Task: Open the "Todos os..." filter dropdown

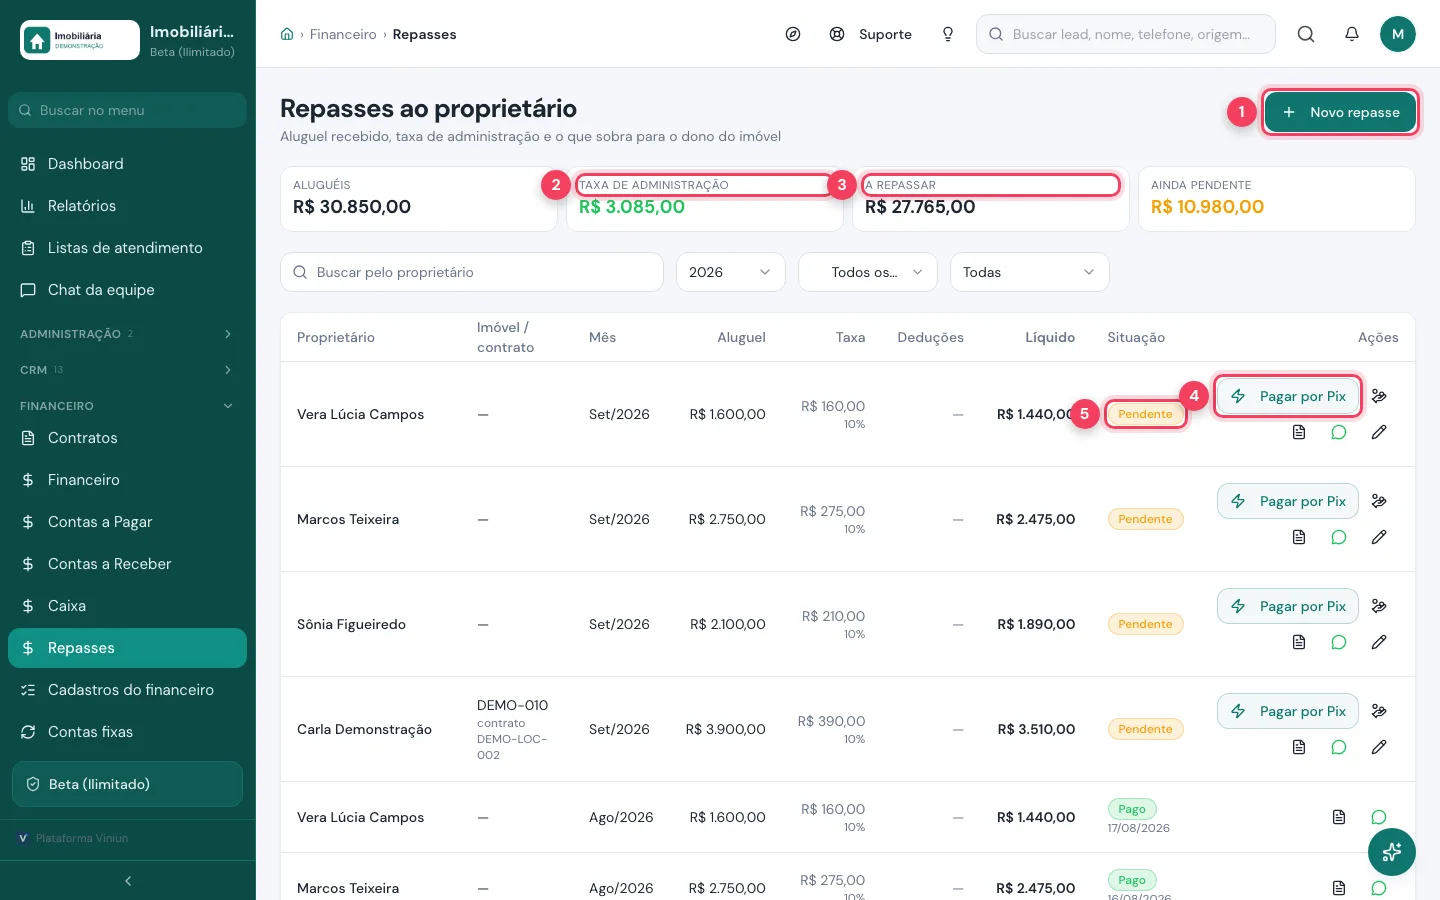Action: (x=868, y=272)
